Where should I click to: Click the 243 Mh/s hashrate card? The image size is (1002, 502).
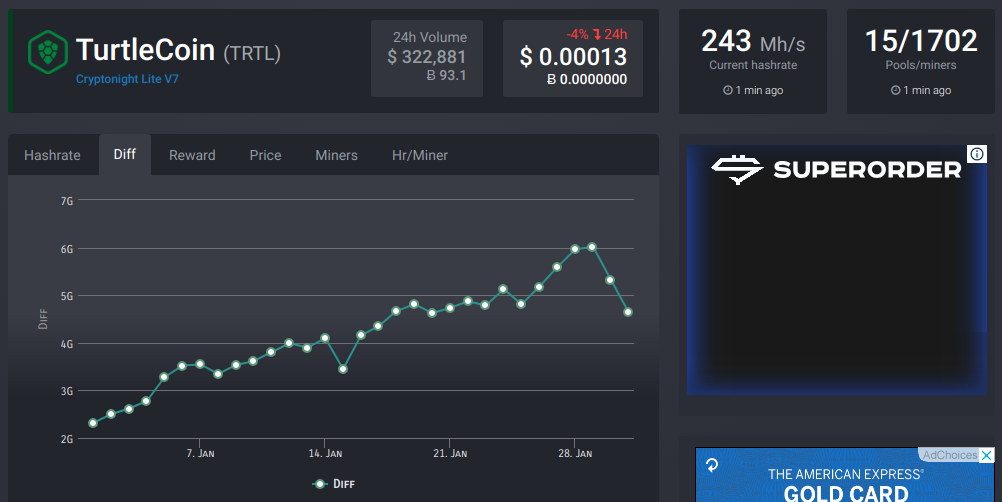tap(753, 61)
